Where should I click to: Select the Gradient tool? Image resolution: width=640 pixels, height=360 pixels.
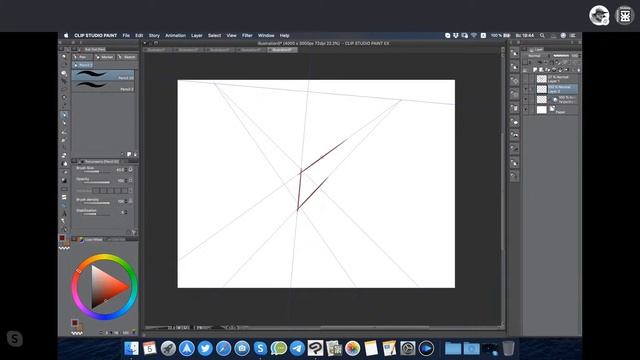click(x=64, y=180)
